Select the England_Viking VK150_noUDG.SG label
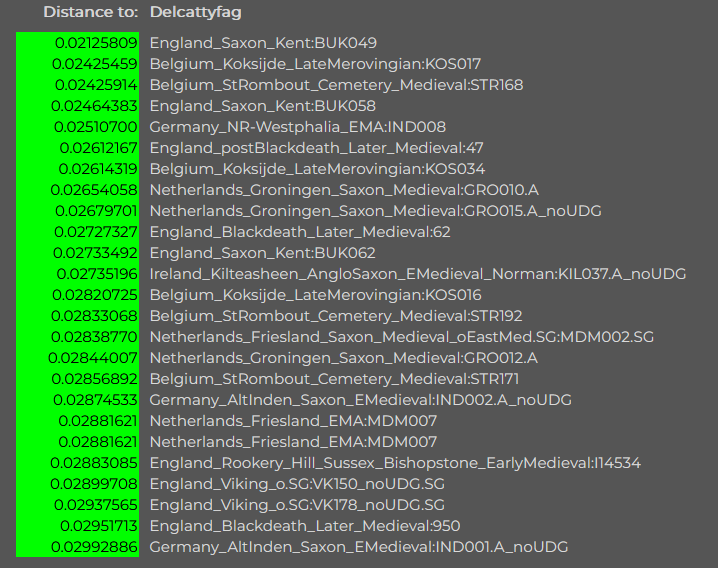 pyautogui.click(x=297, y=484)
